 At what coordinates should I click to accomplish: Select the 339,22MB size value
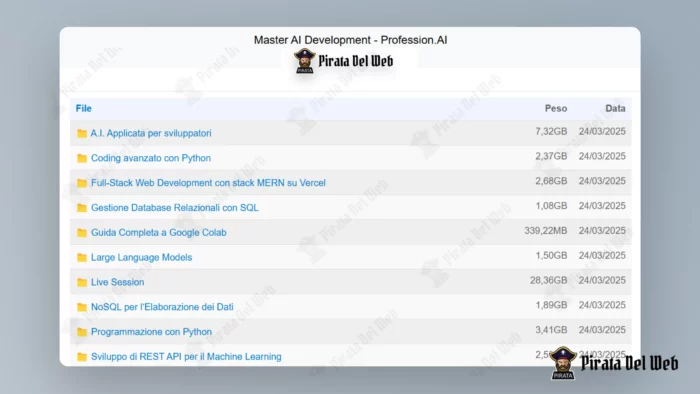click(546, 231)
